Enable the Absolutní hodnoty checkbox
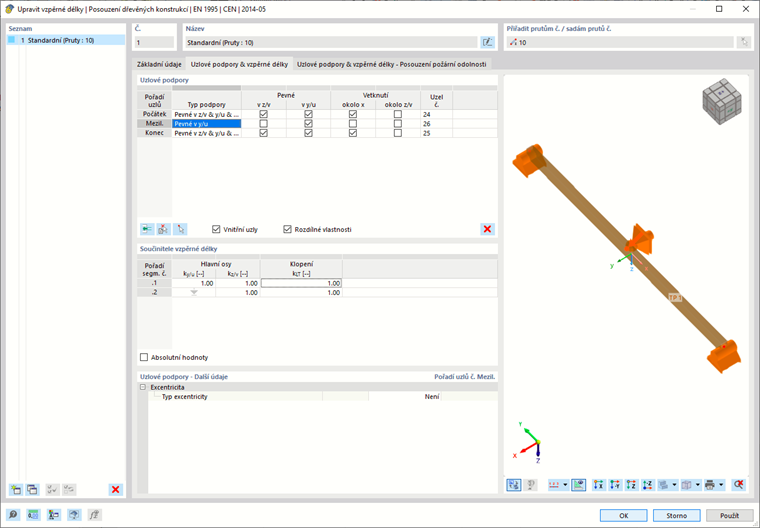 [144, 357]
